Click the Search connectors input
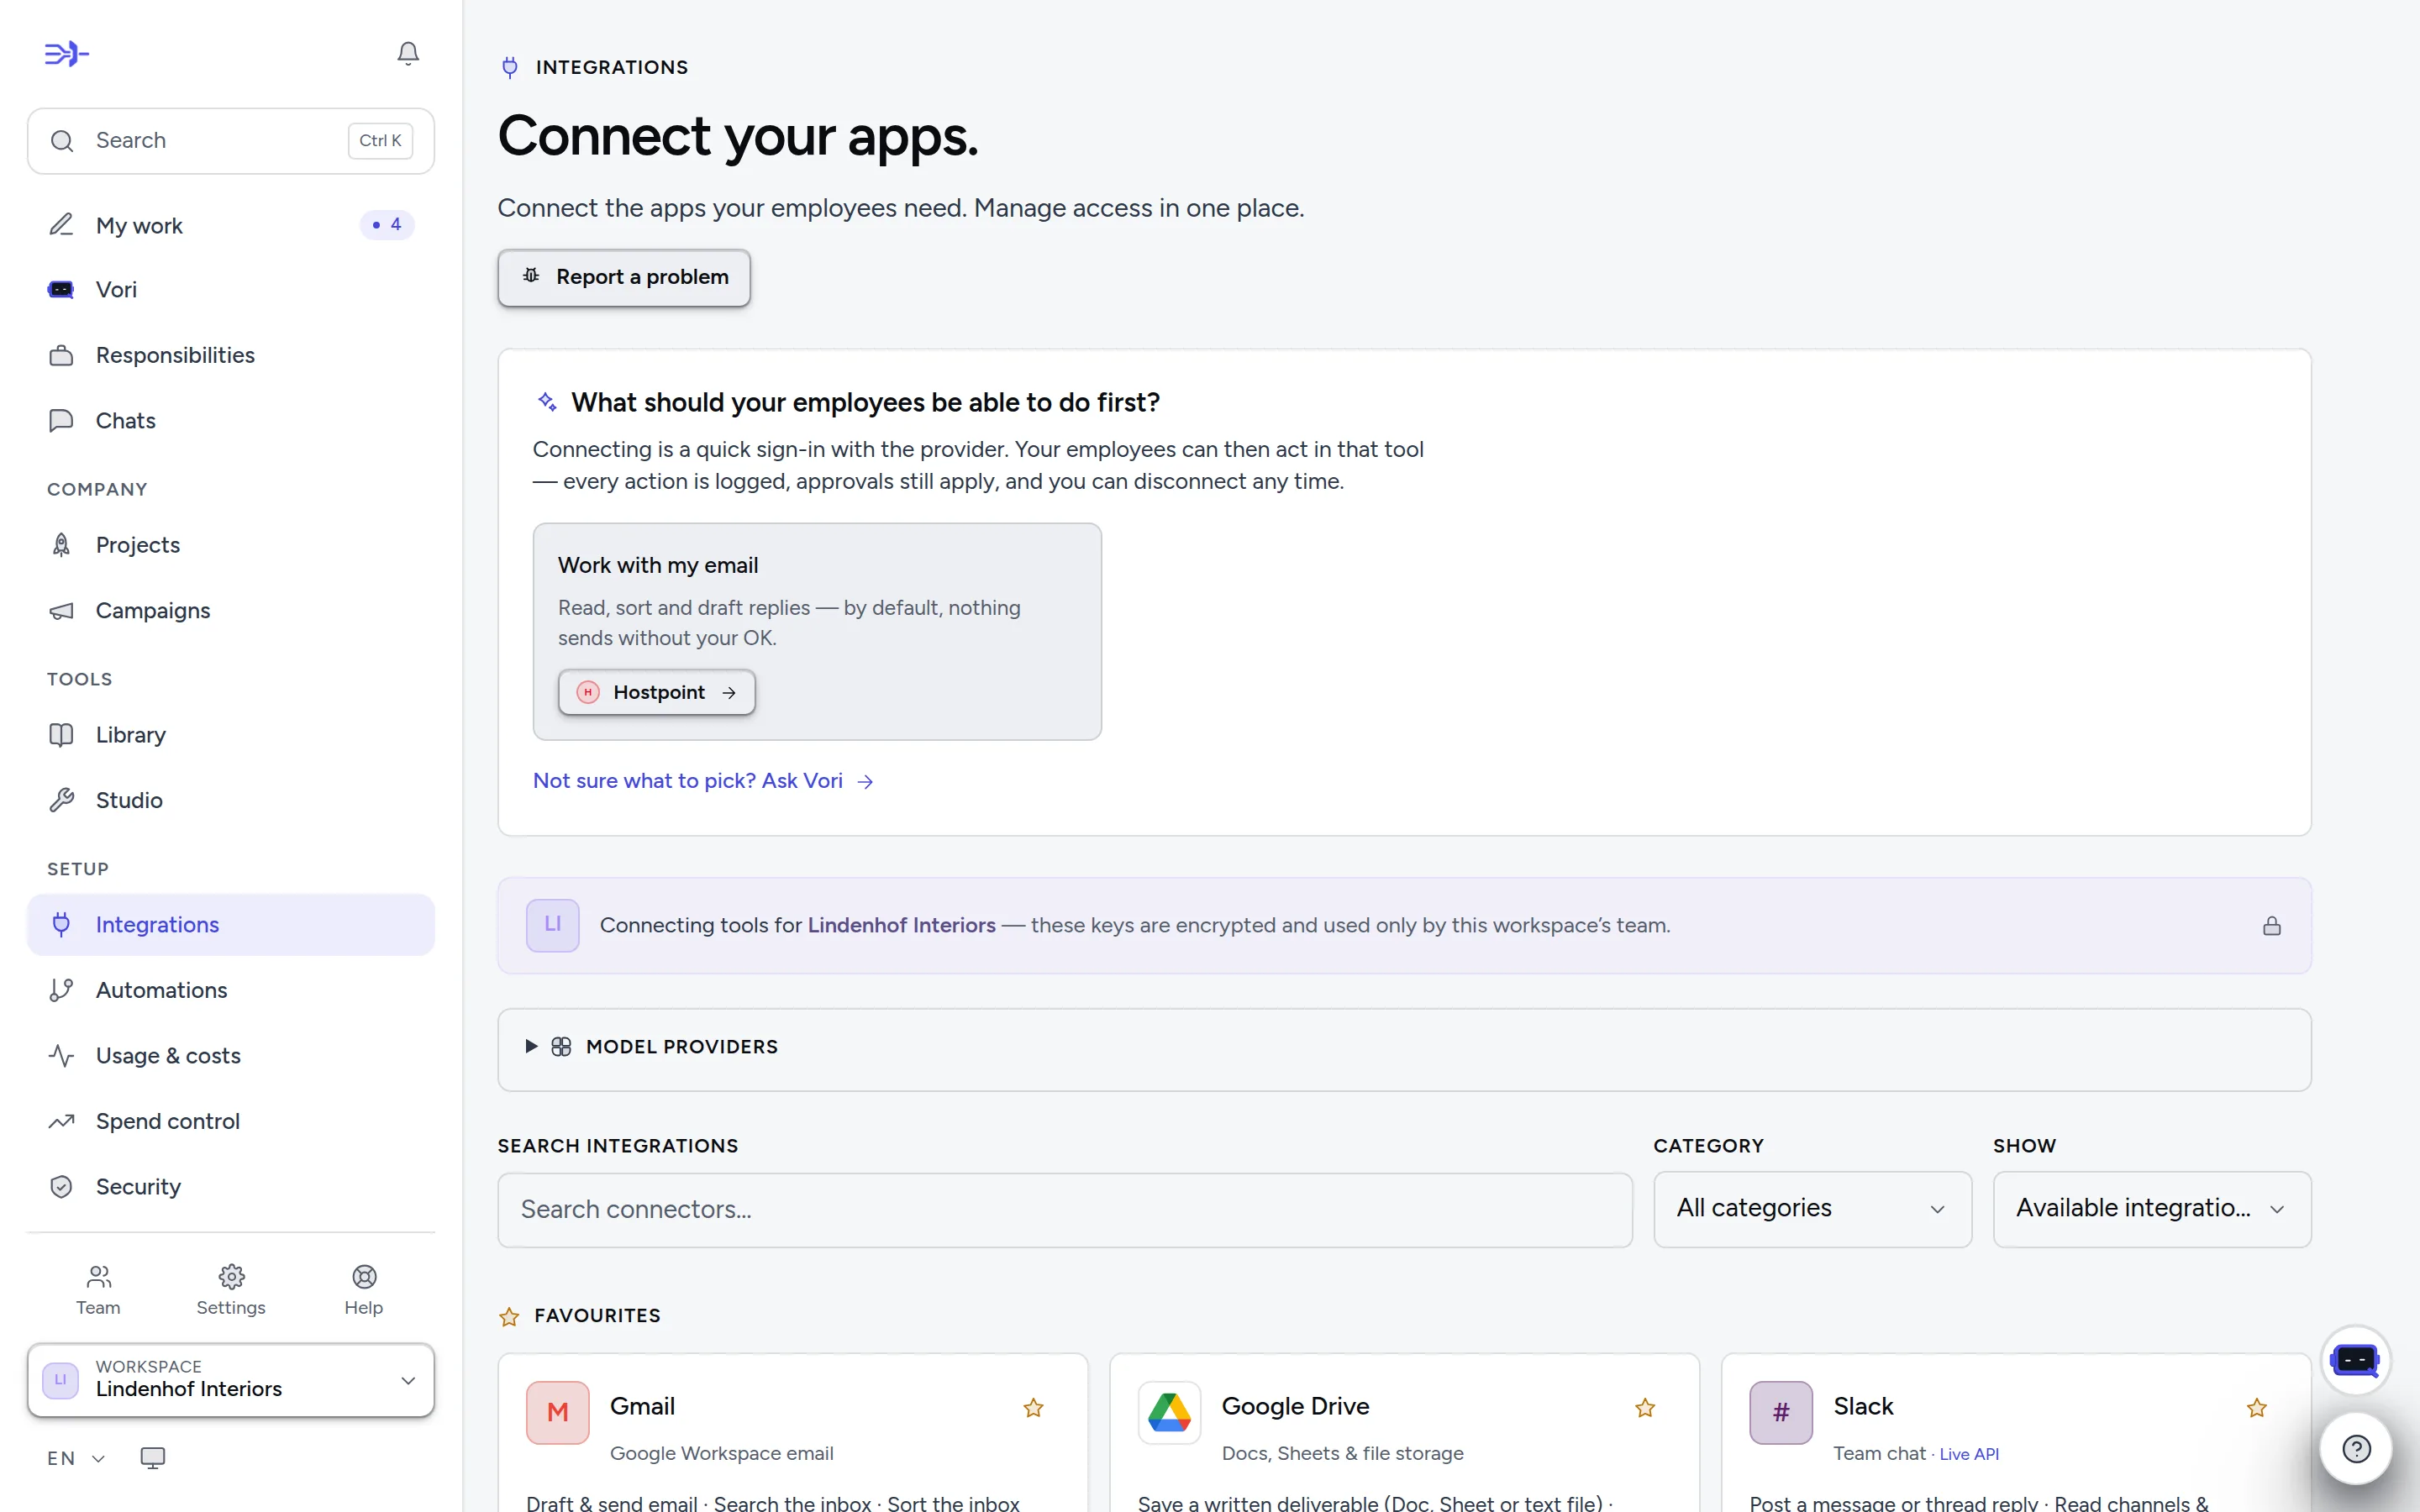 pos(1065,1210)
